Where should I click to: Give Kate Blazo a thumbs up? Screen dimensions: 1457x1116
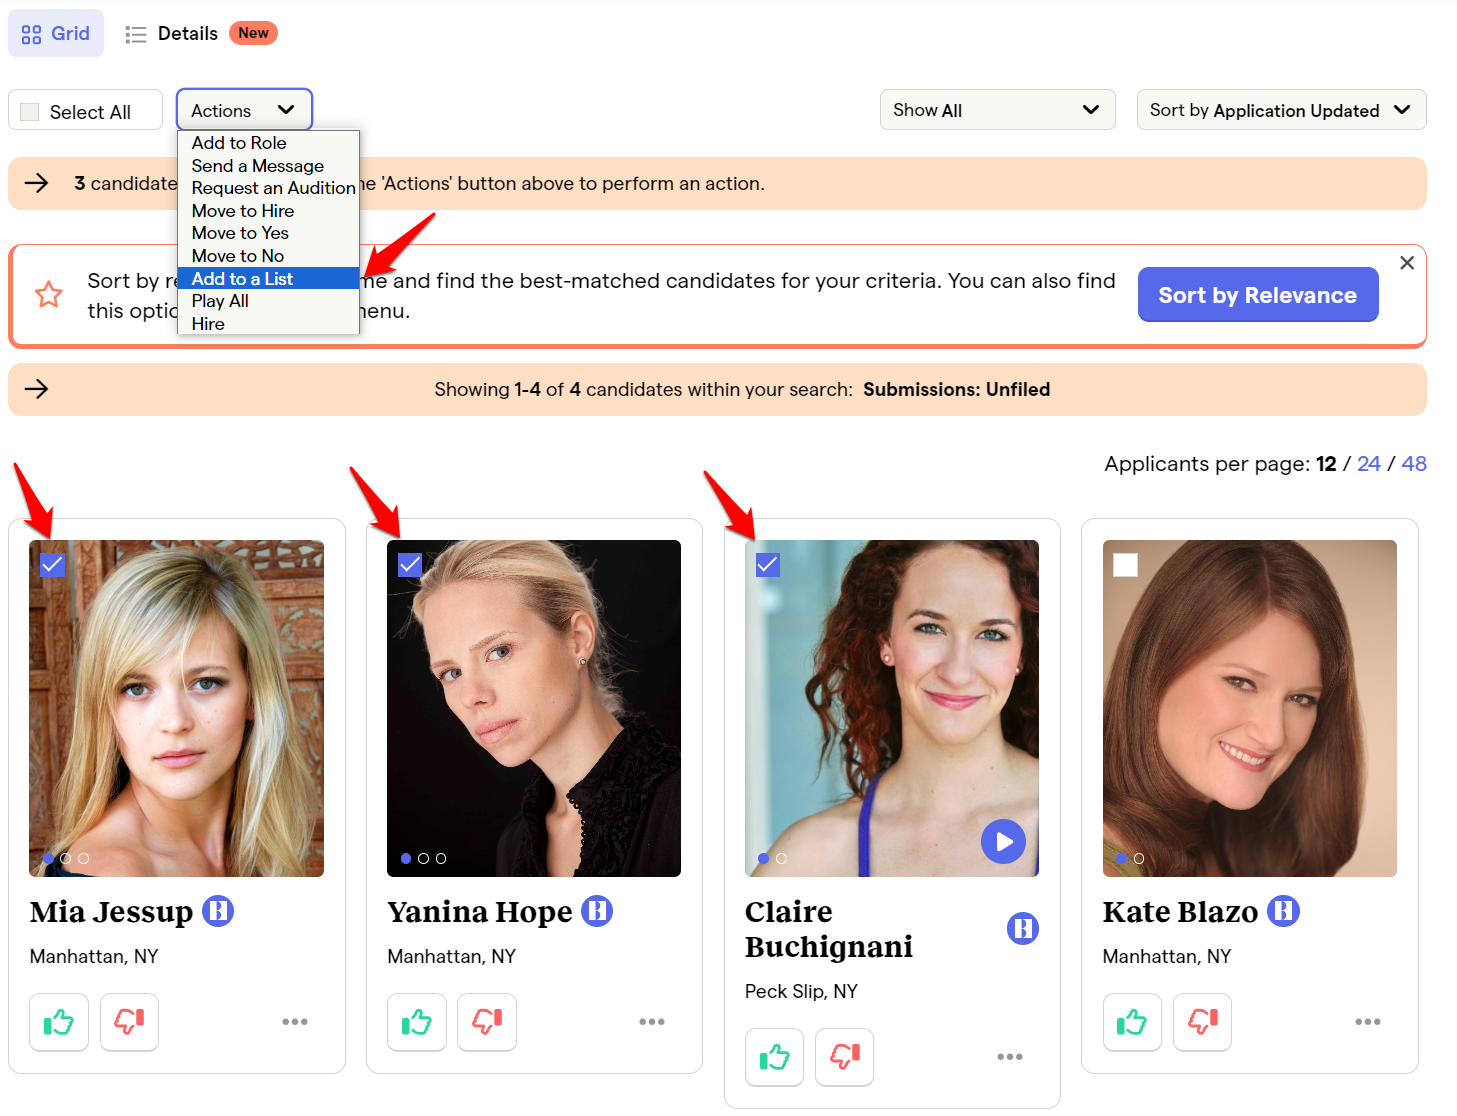point(1132,1022)
